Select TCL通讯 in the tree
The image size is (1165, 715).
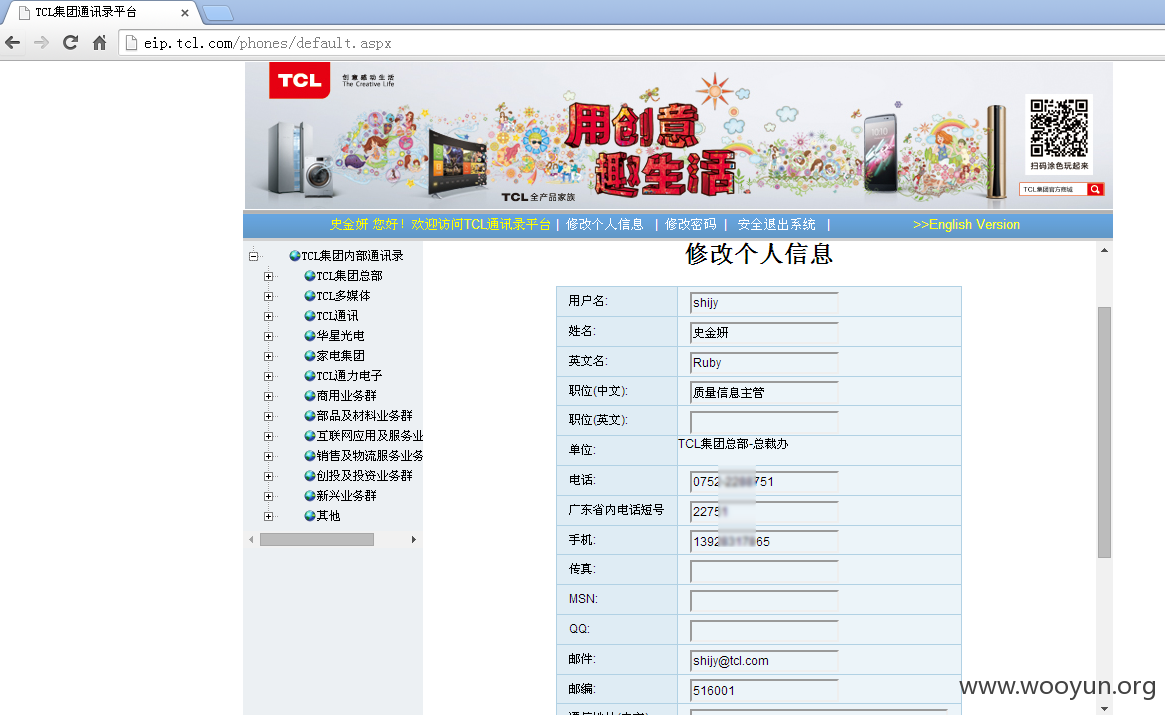[x=337, y=316]
